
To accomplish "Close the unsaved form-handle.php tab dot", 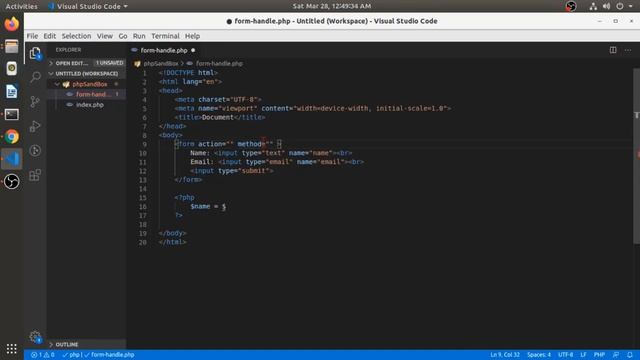I will pos(193,50).
